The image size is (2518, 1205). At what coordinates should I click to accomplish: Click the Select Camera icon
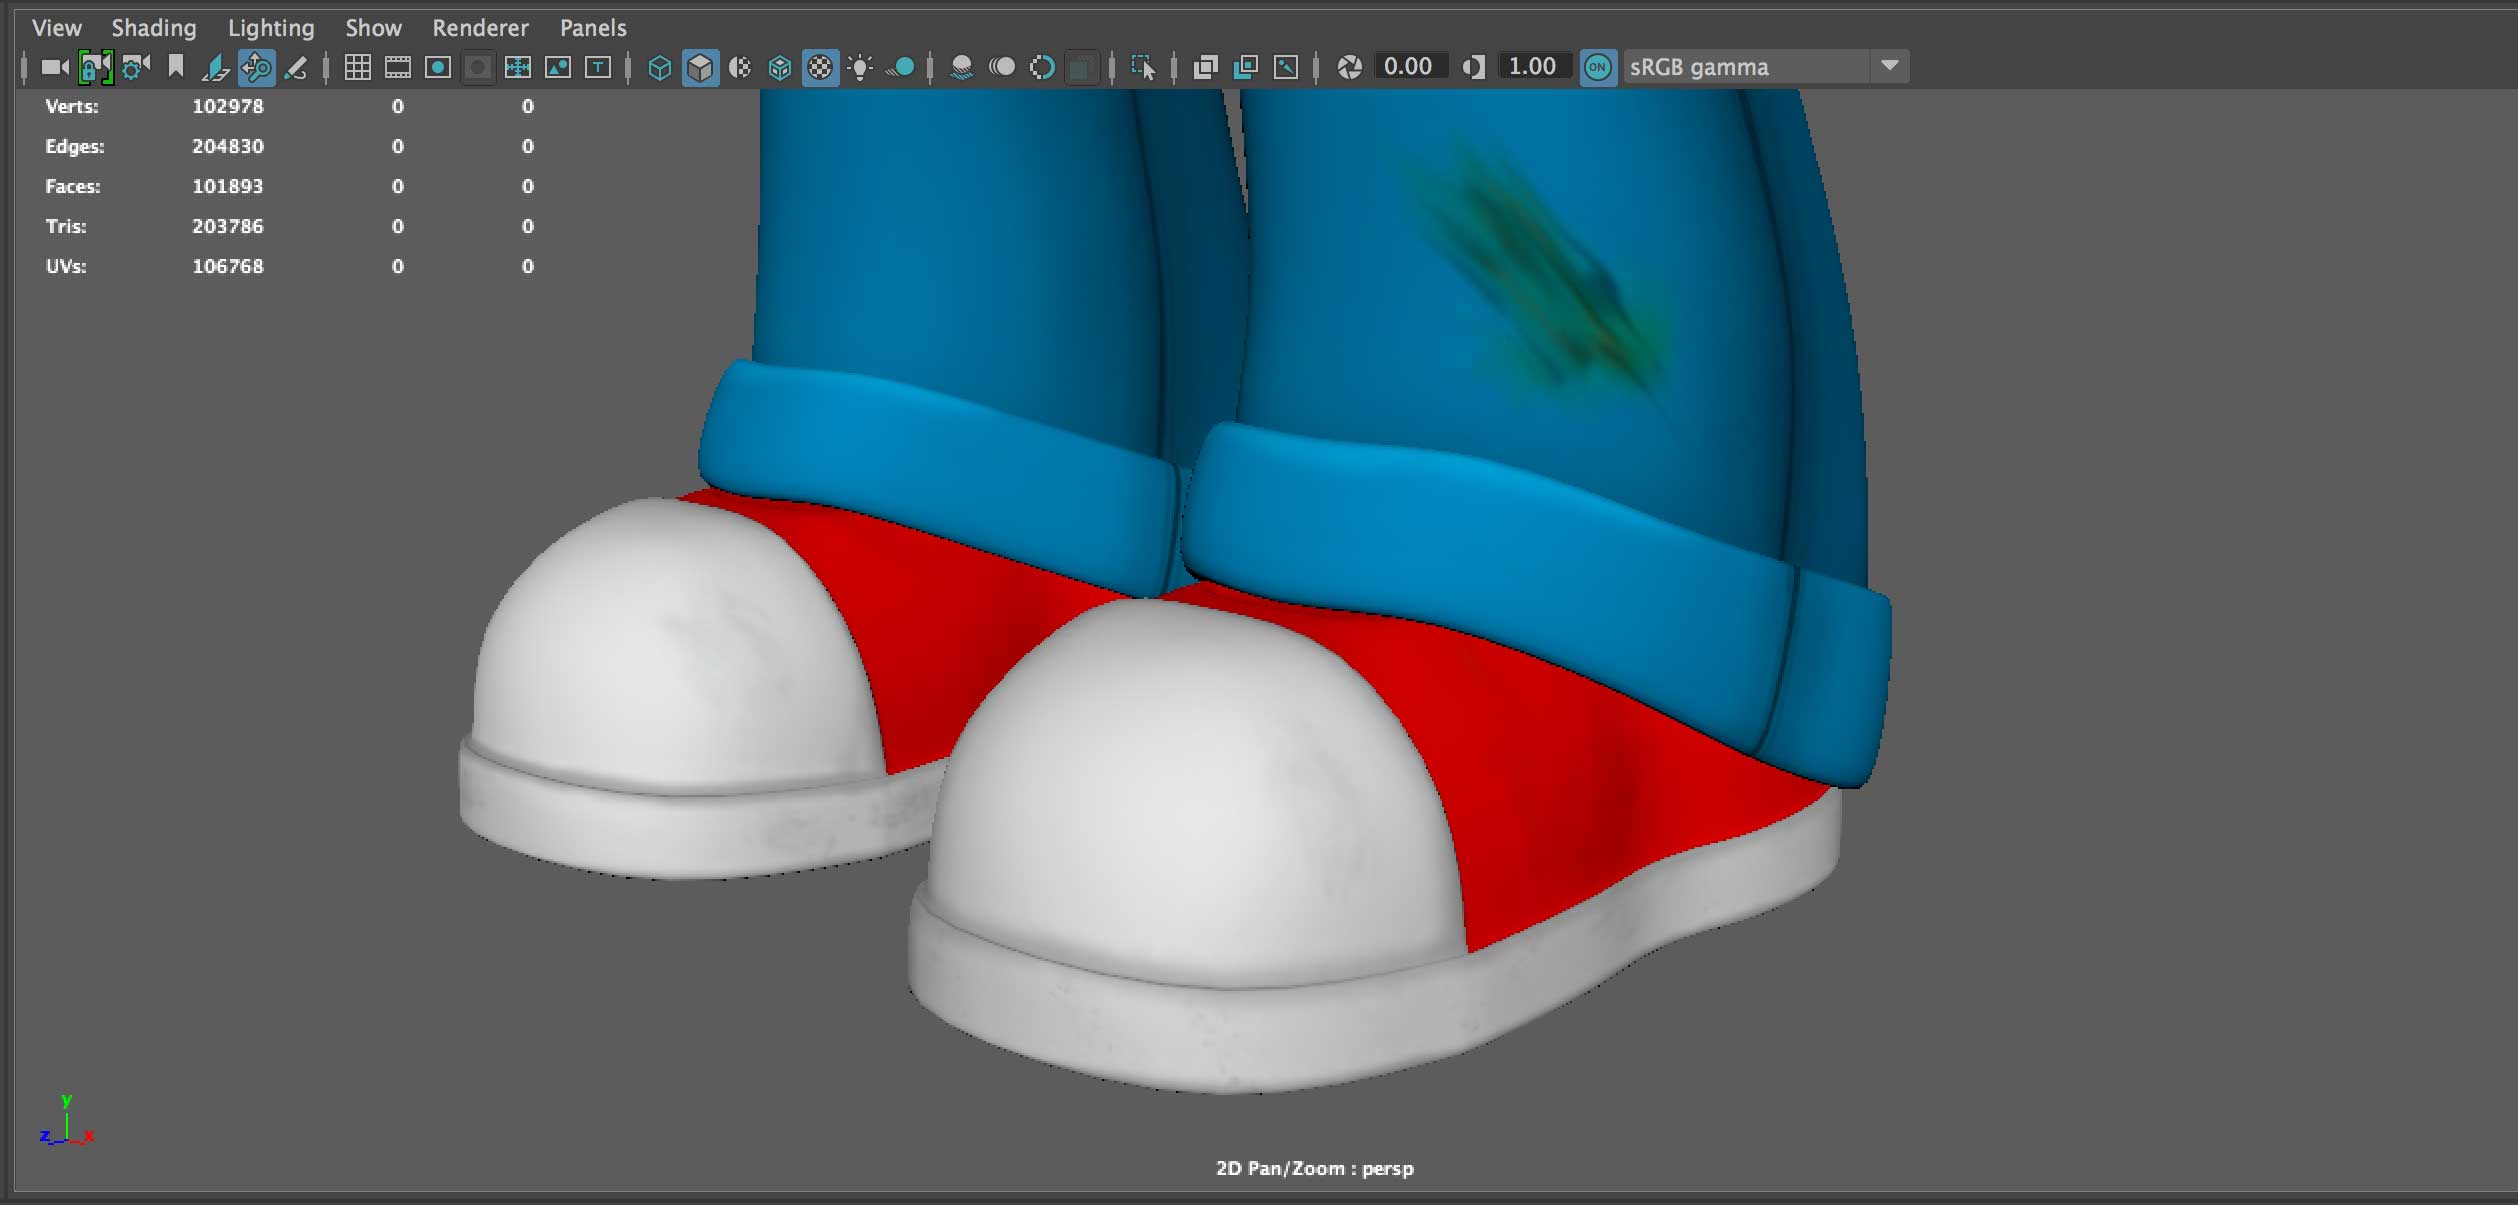[55, 67]
